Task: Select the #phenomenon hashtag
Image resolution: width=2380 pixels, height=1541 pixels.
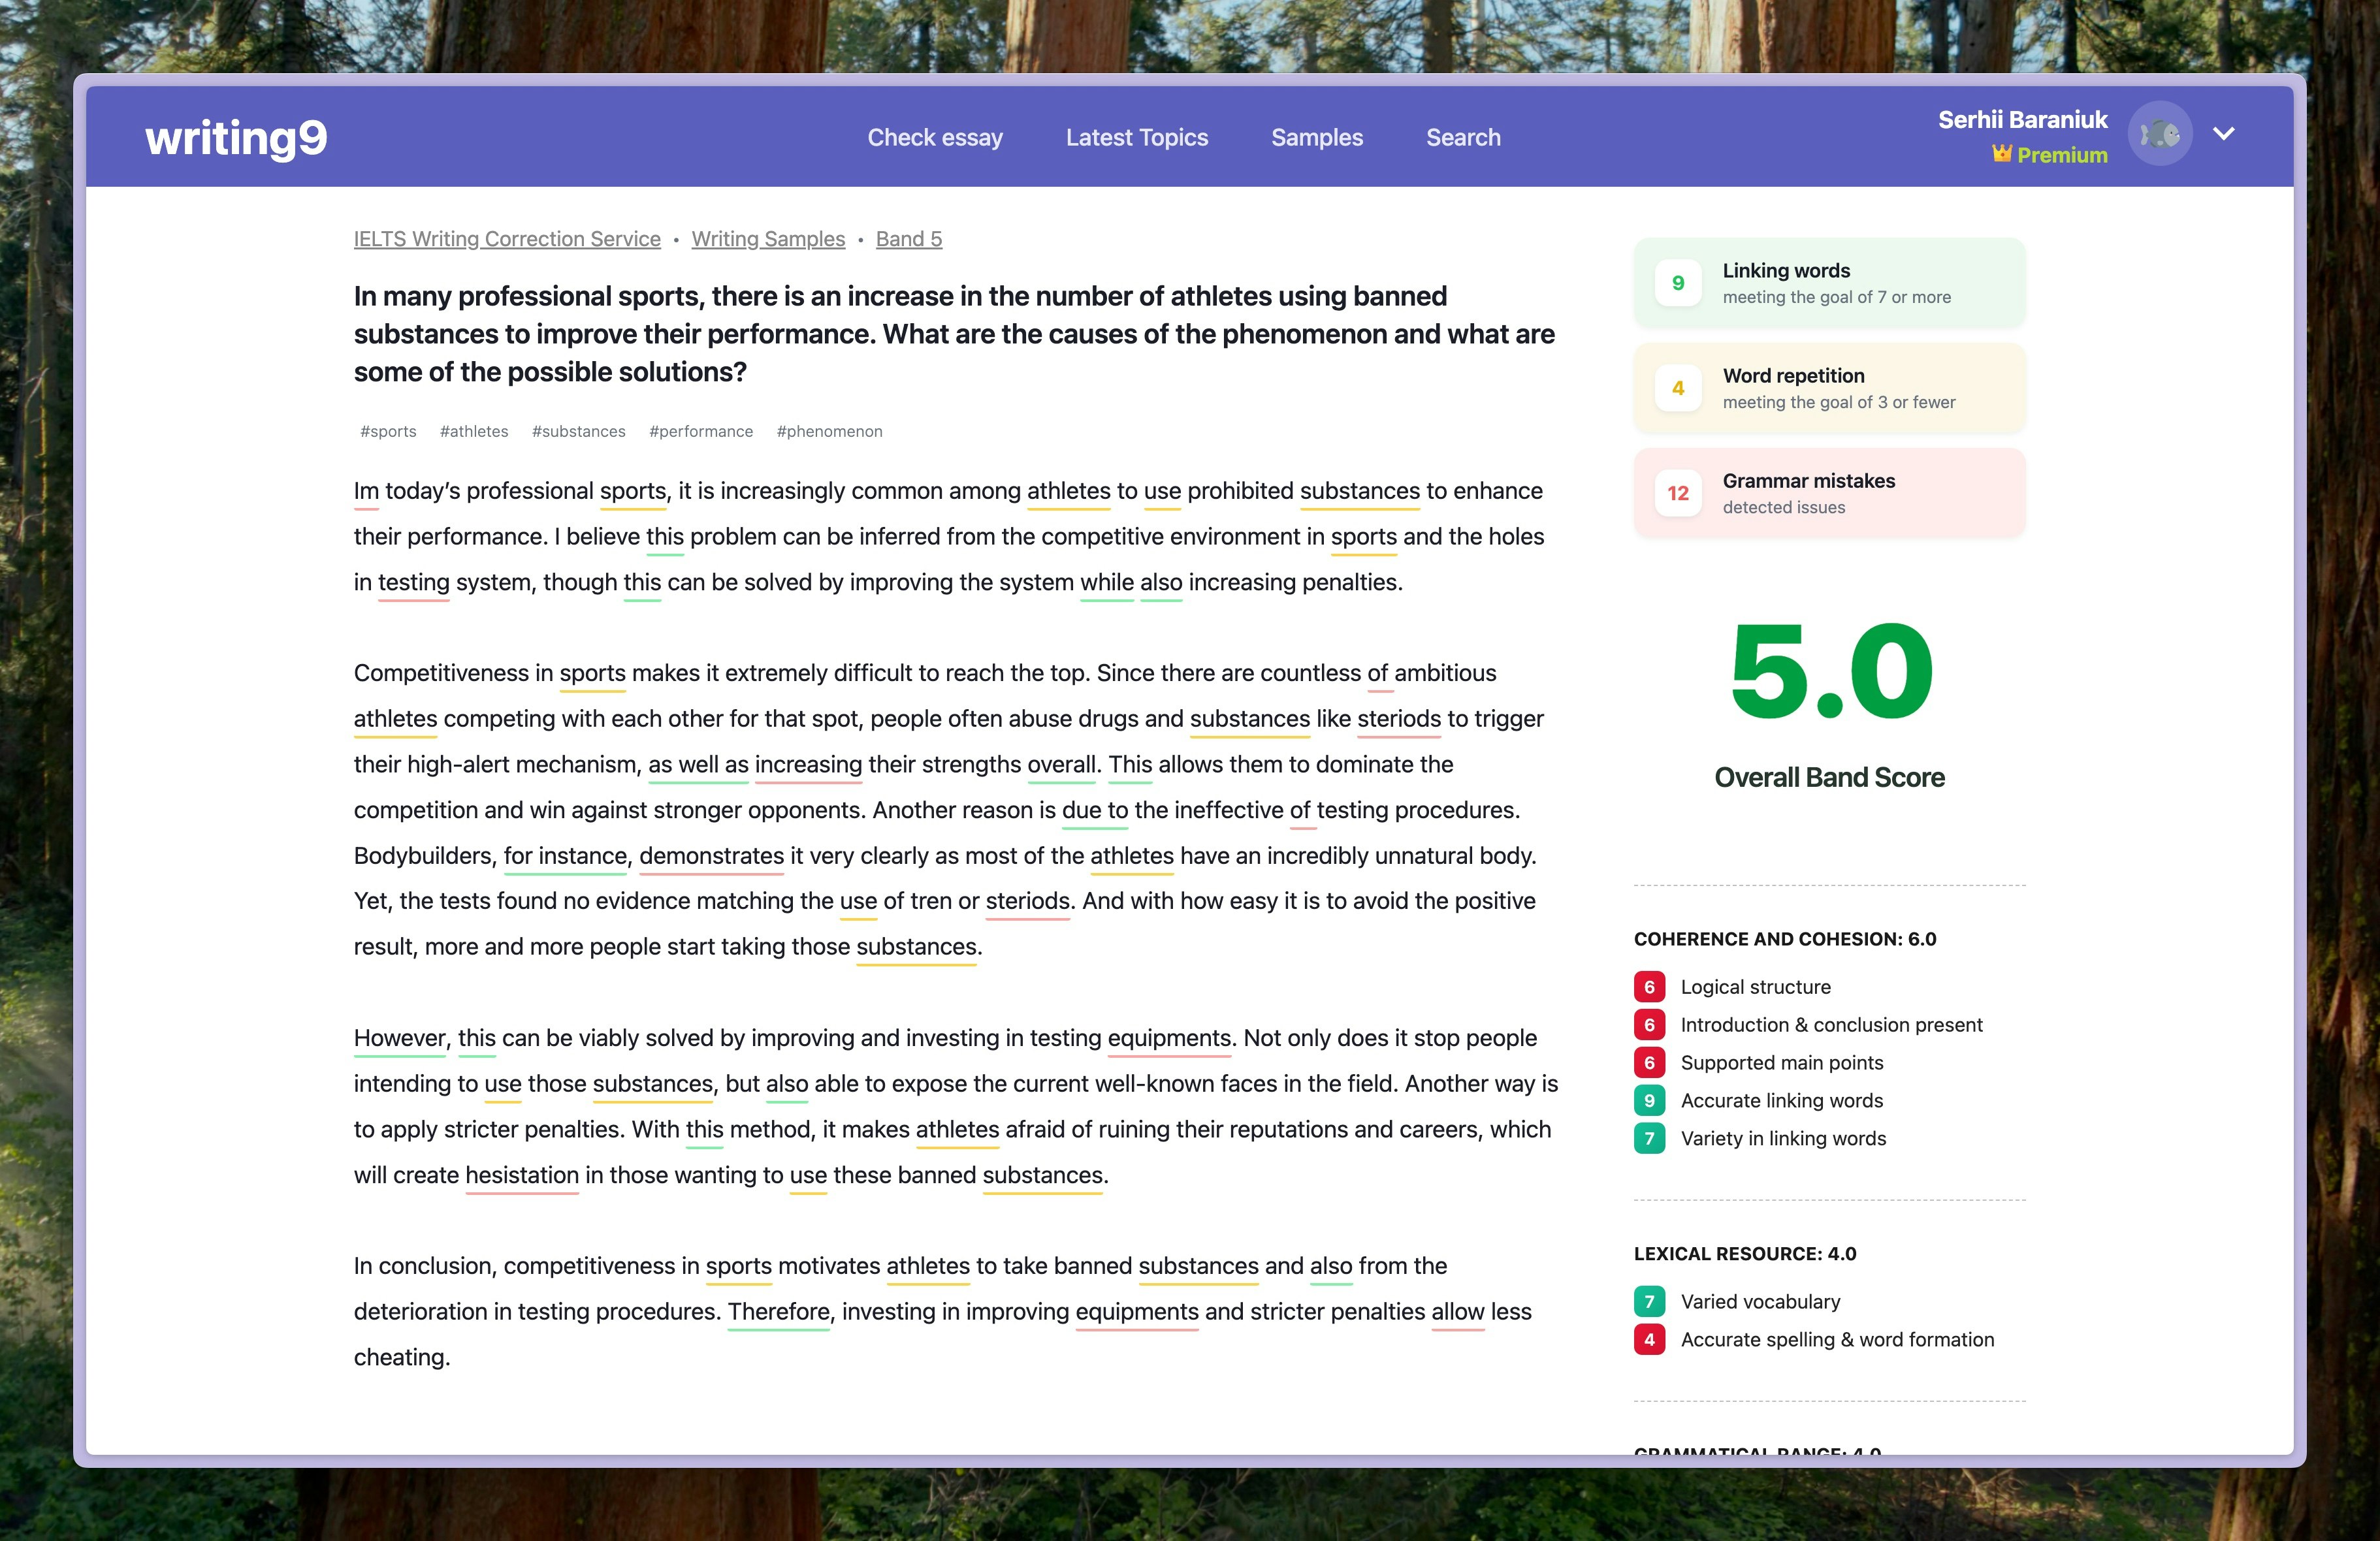Action: pyautogui.click(x=829, y=432)
